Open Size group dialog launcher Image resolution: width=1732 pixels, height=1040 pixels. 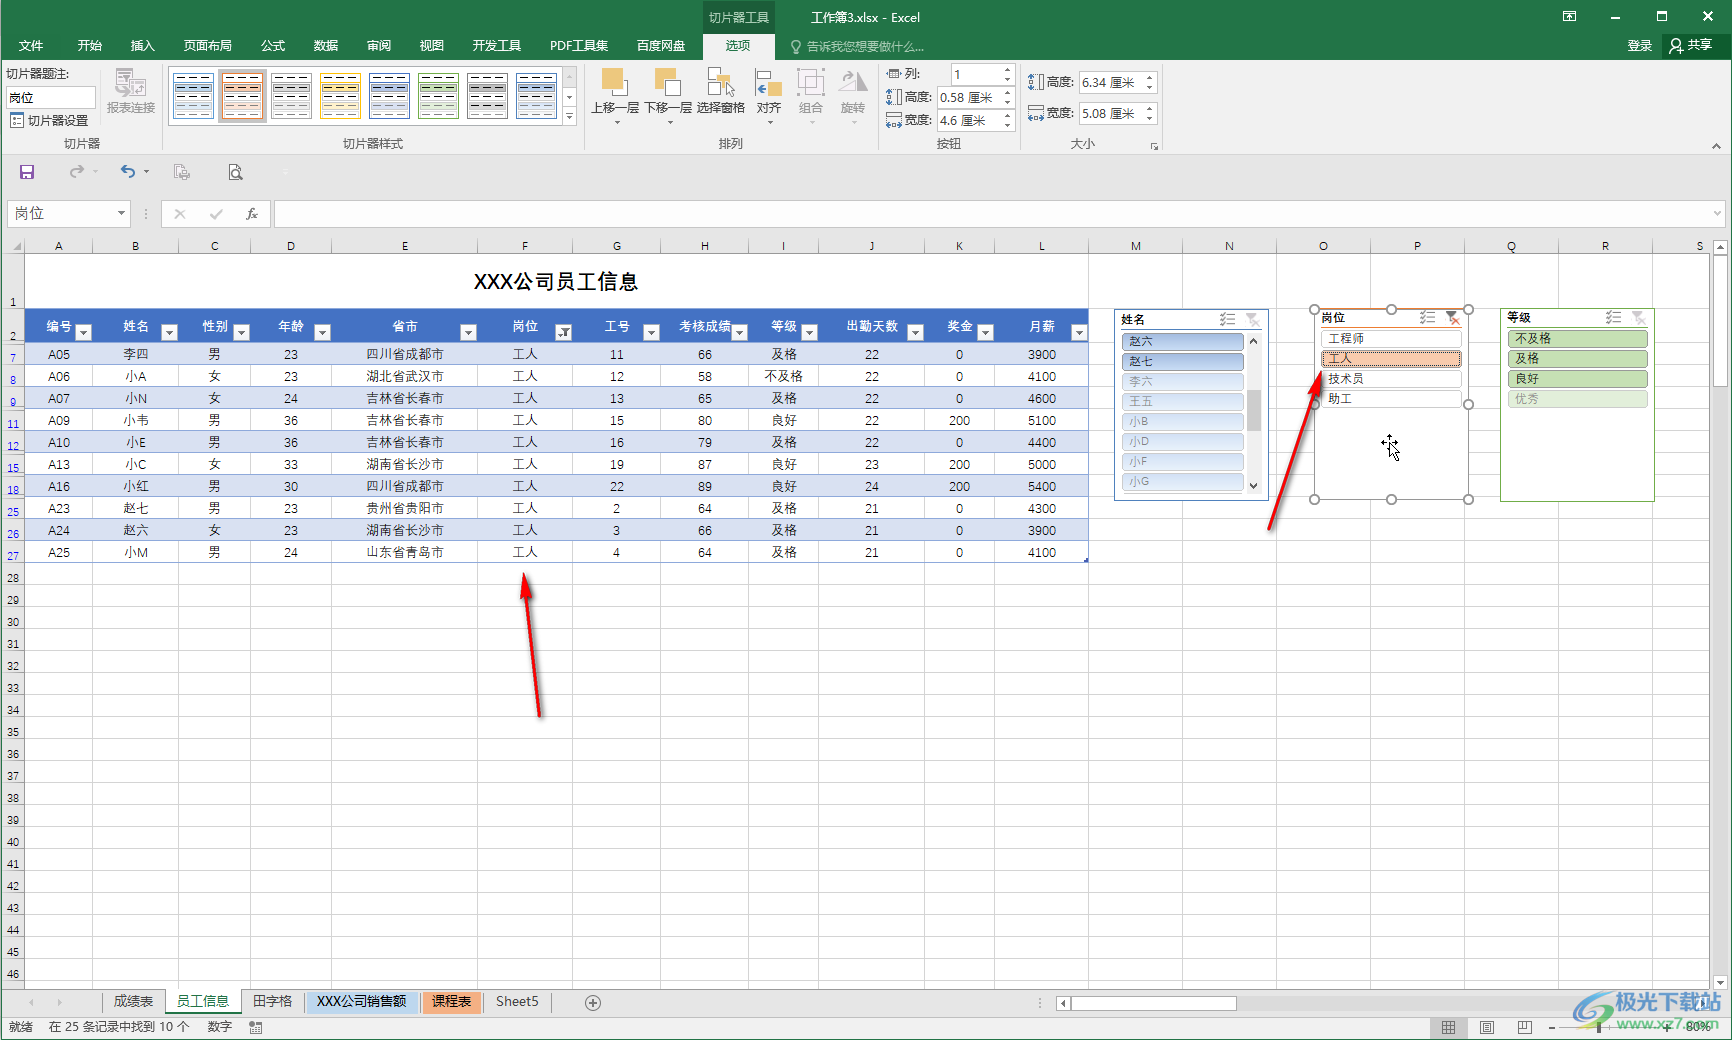[1154, 146]
